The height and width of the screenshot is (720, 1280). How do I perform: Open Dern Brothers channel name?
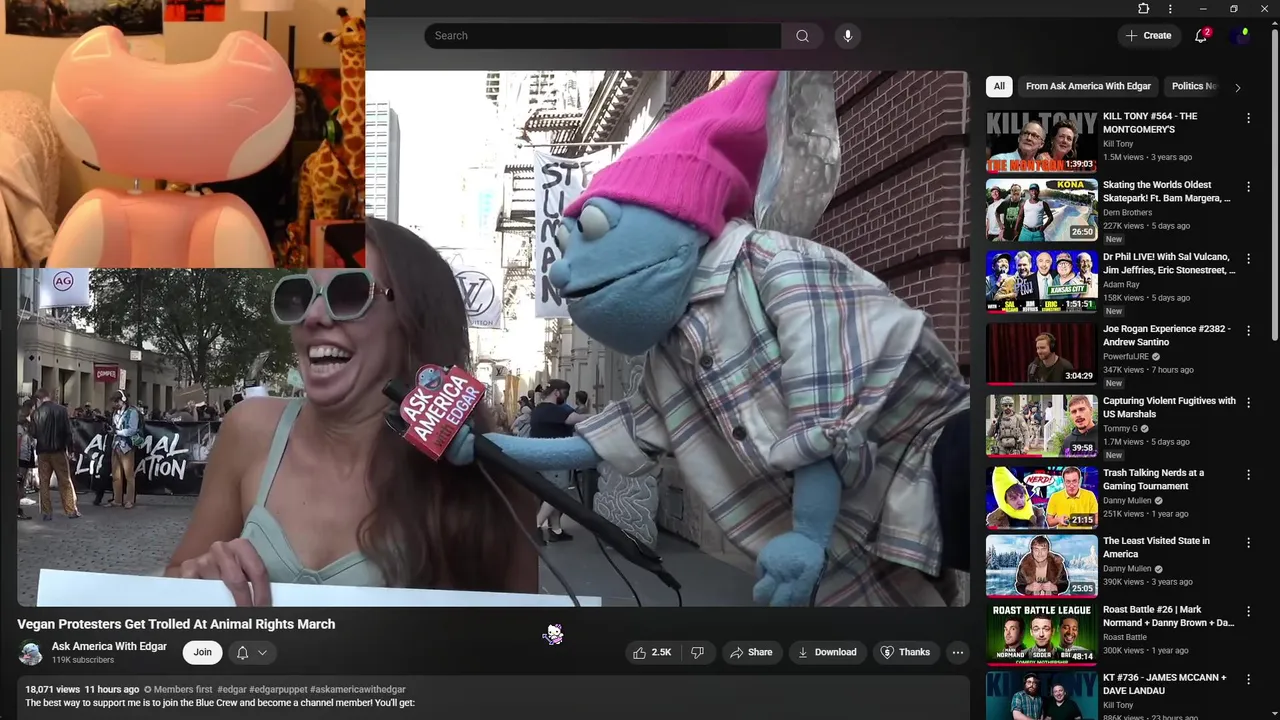point(1127,212)
